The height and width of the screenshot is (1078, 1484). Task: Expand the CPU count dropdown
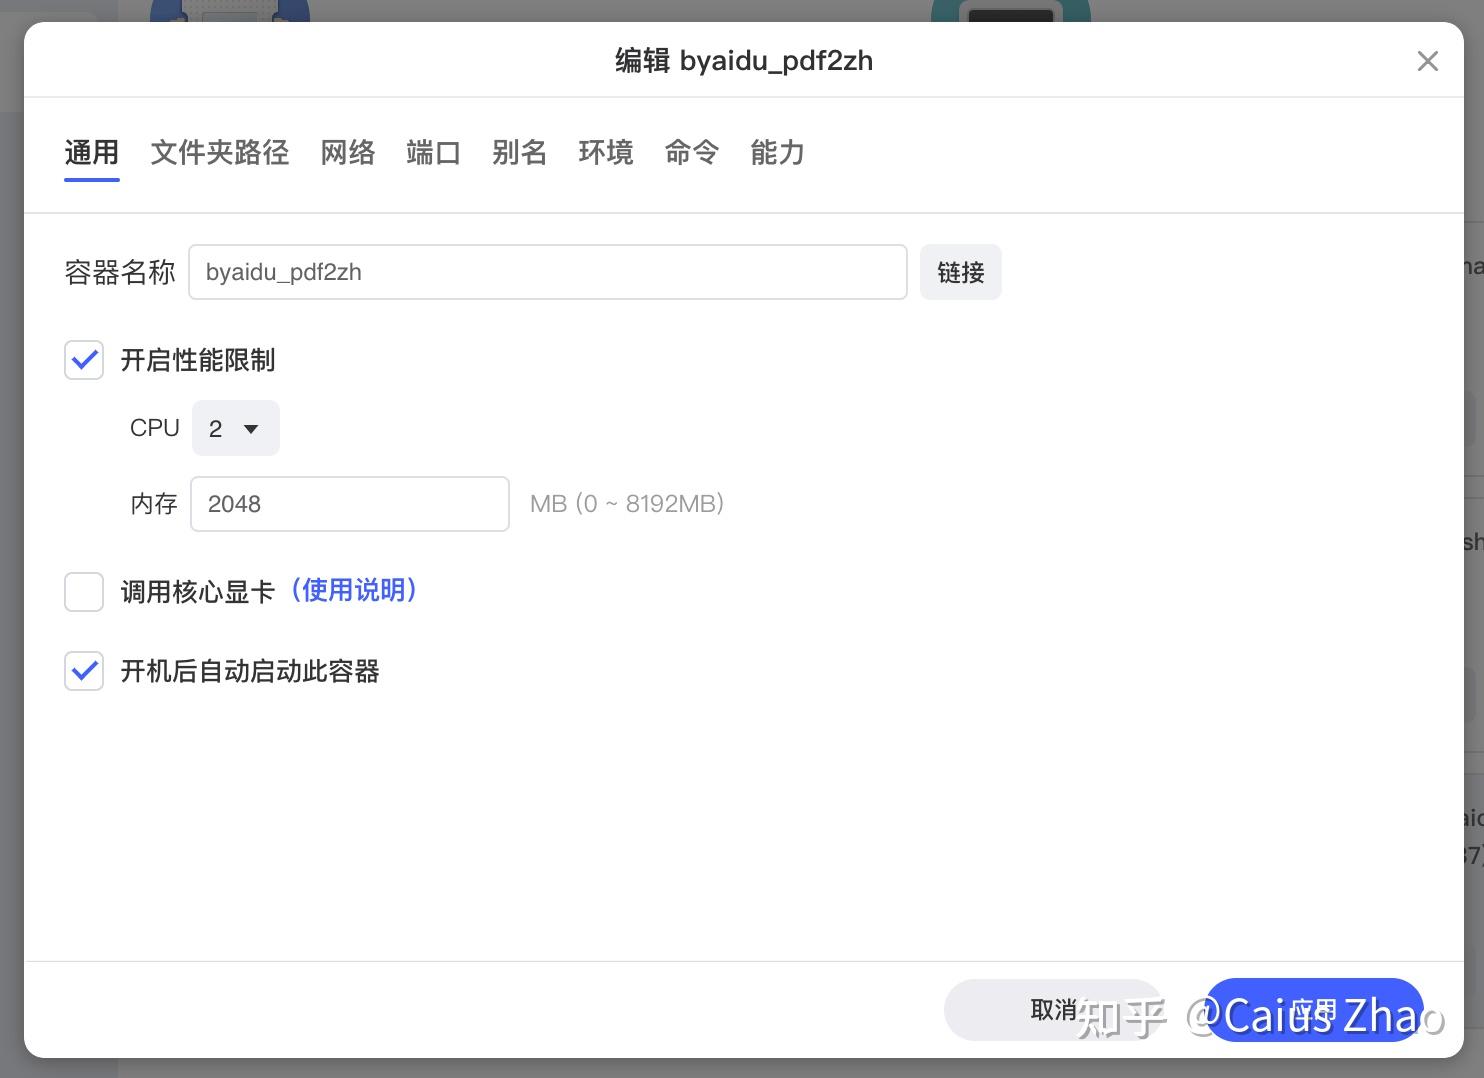(x=236, y=428)
